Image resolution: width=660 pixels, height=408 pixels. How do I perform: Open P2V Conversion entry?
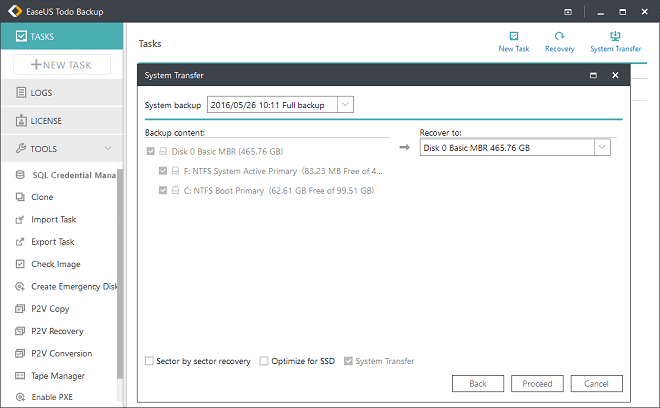[x=61, y=353]
